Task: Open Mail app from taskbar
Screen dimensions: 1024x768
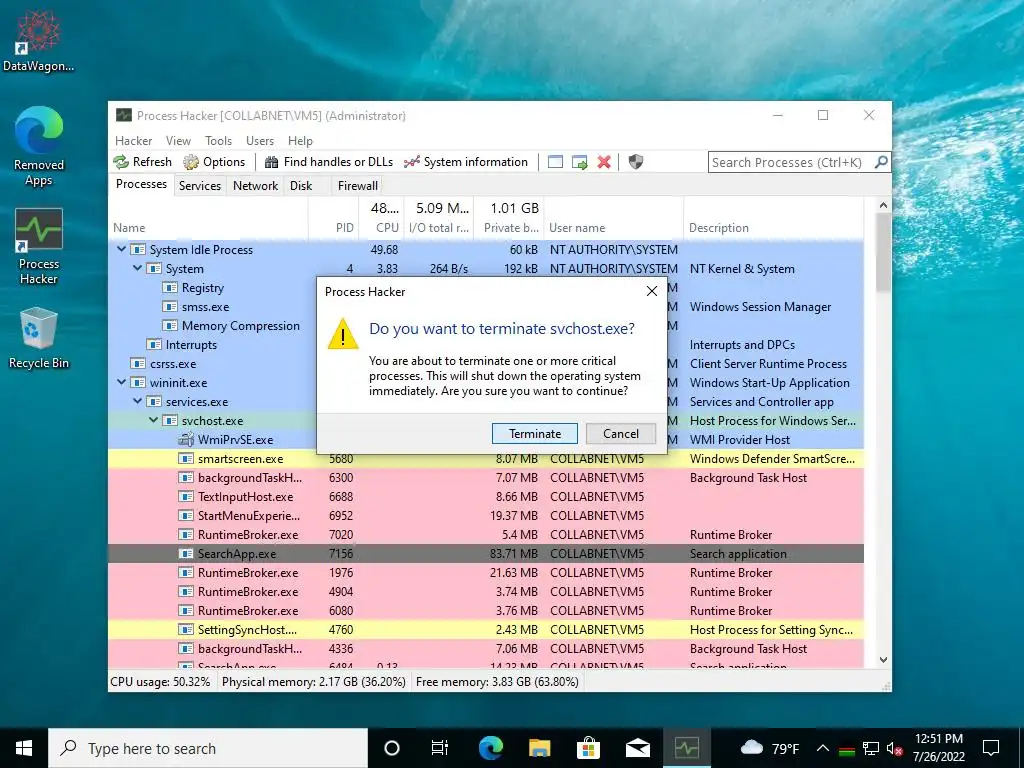Action: point(637,748)
